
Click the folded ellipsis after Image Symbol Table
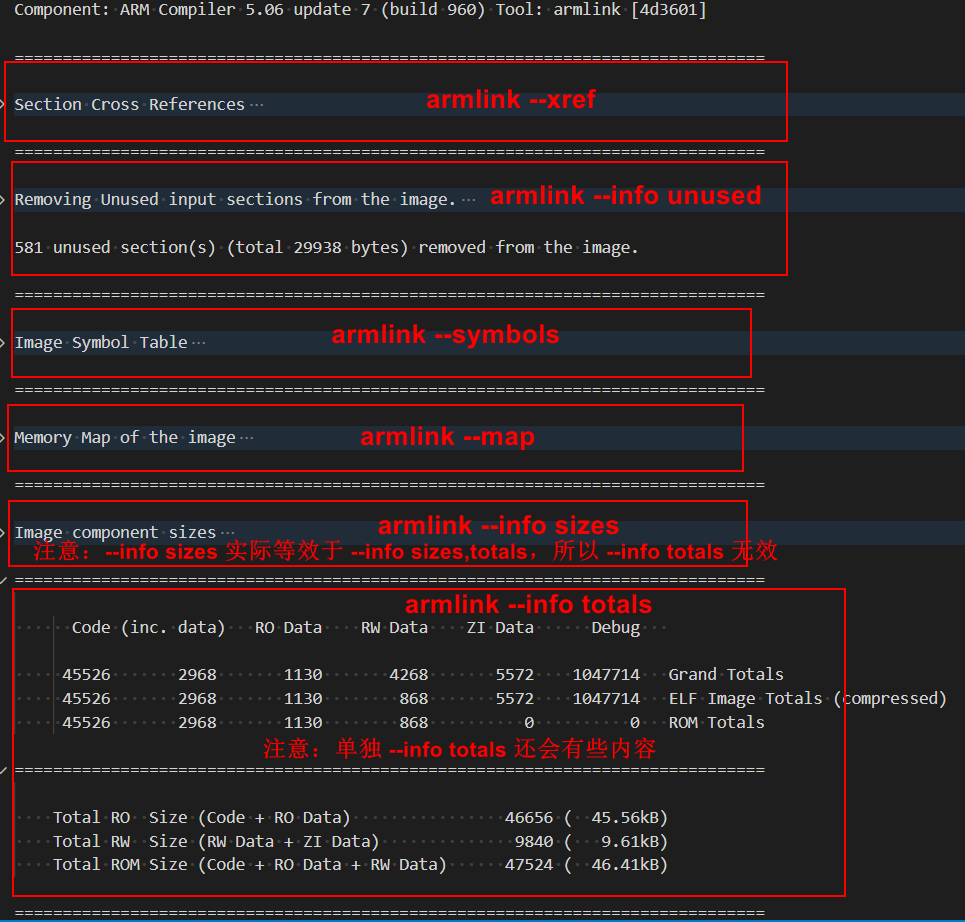tap(199, 343)
